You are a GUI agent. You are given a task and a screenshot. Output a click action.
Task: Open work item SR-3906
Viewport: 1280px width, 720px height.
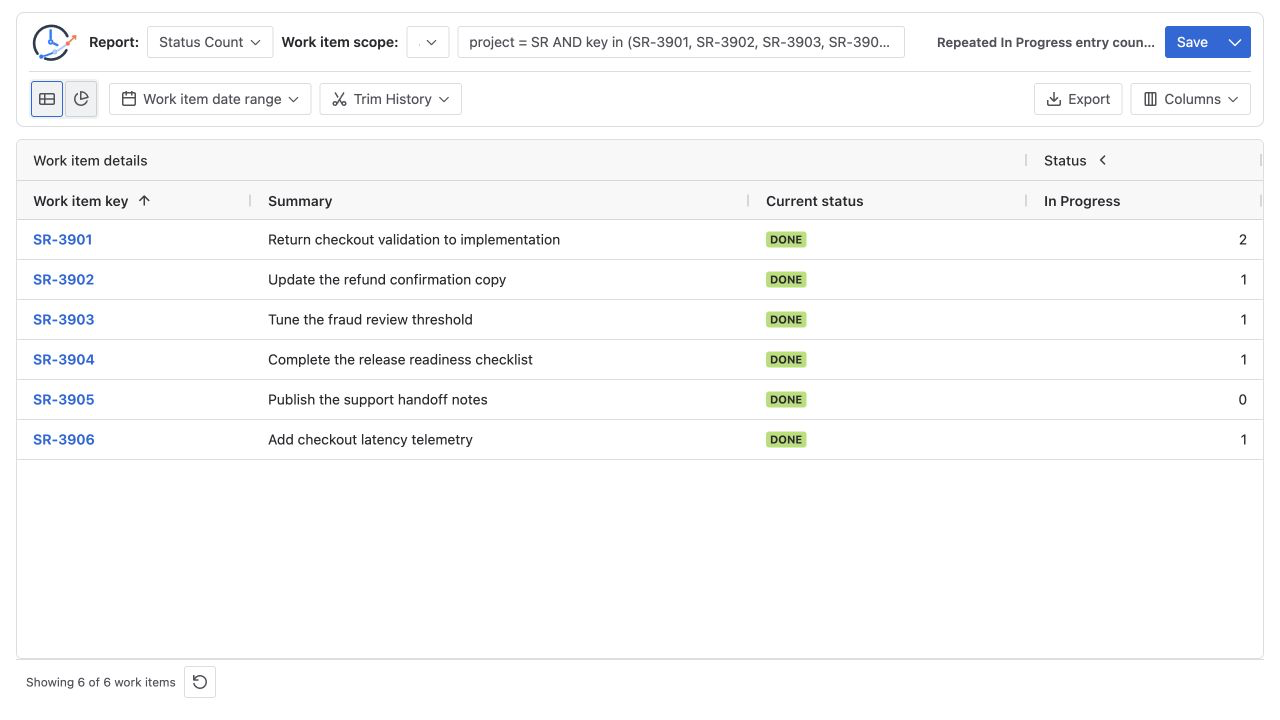pyautogui.click(x=64, y=439)
